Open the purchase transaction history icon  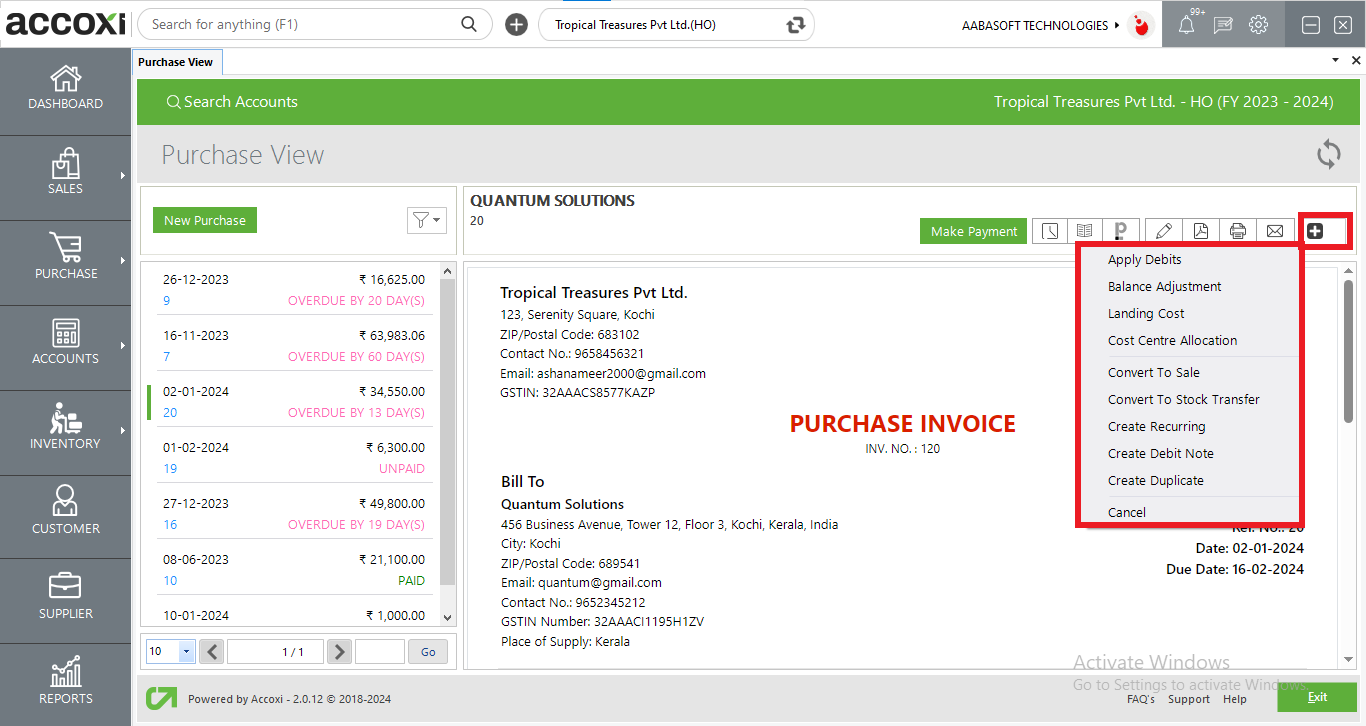(x=1049, y=230)
